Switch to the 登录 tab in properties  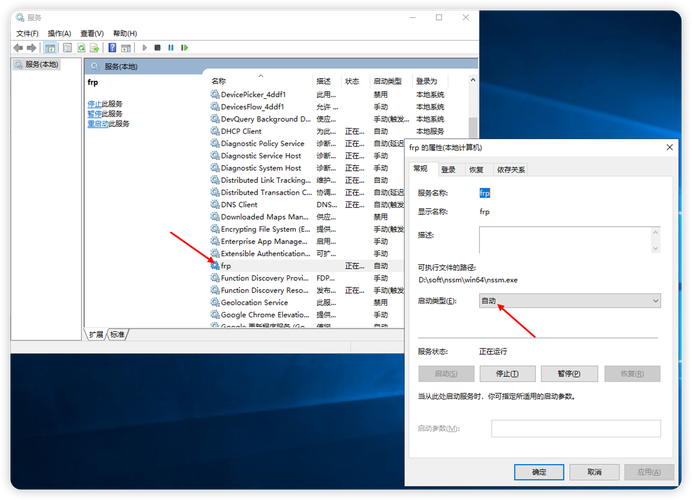[448, 170]
